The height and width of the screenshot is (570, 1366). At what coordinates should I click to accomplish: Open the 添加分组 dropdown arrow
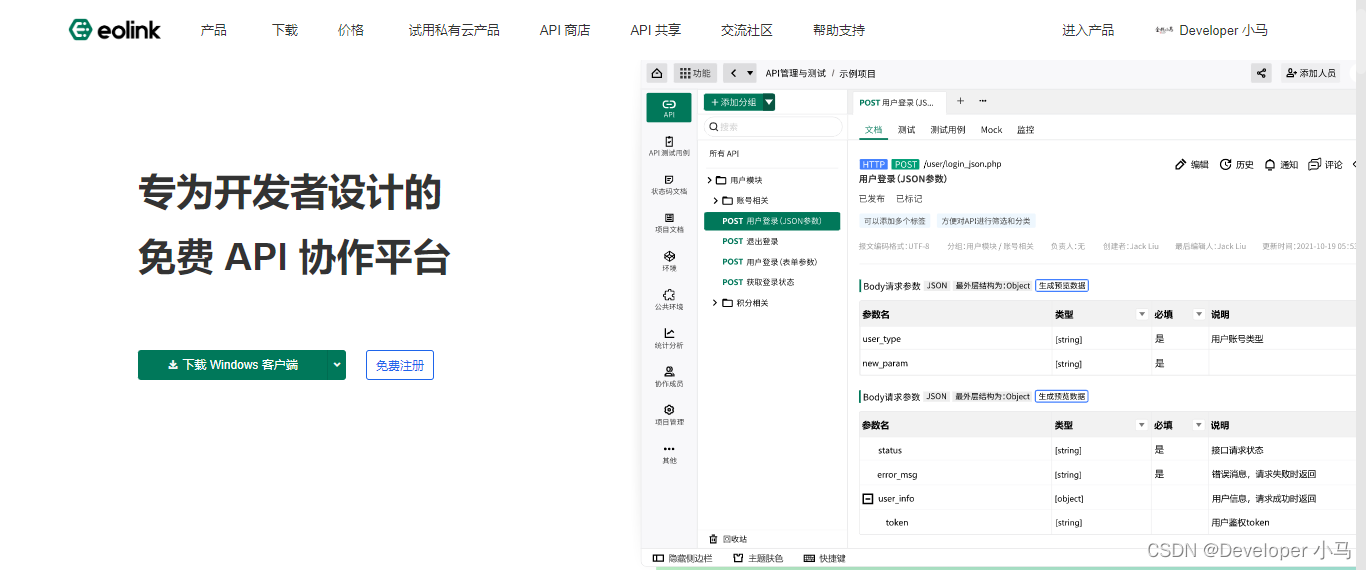click(769, 102)
